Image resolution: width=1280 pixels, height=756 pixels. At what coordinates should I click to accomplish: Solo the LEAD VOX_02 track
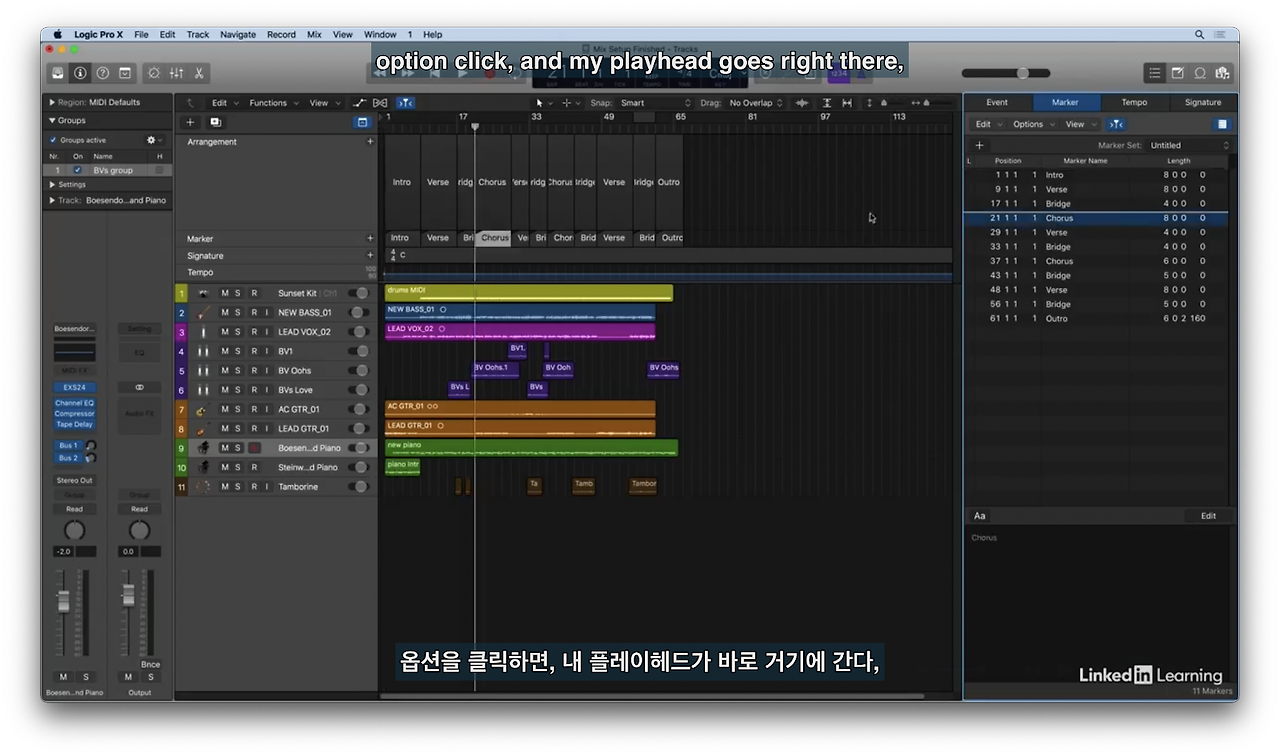pos(238,332)
